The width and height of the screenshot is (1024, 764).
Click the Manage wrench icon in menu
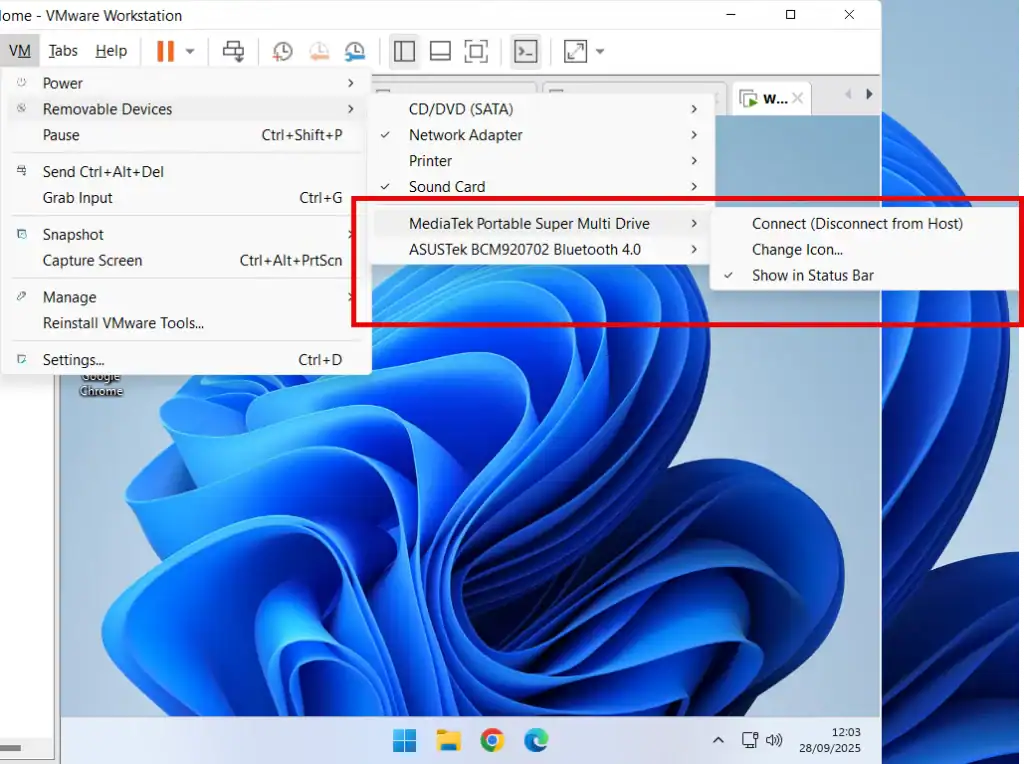(22, 296)
